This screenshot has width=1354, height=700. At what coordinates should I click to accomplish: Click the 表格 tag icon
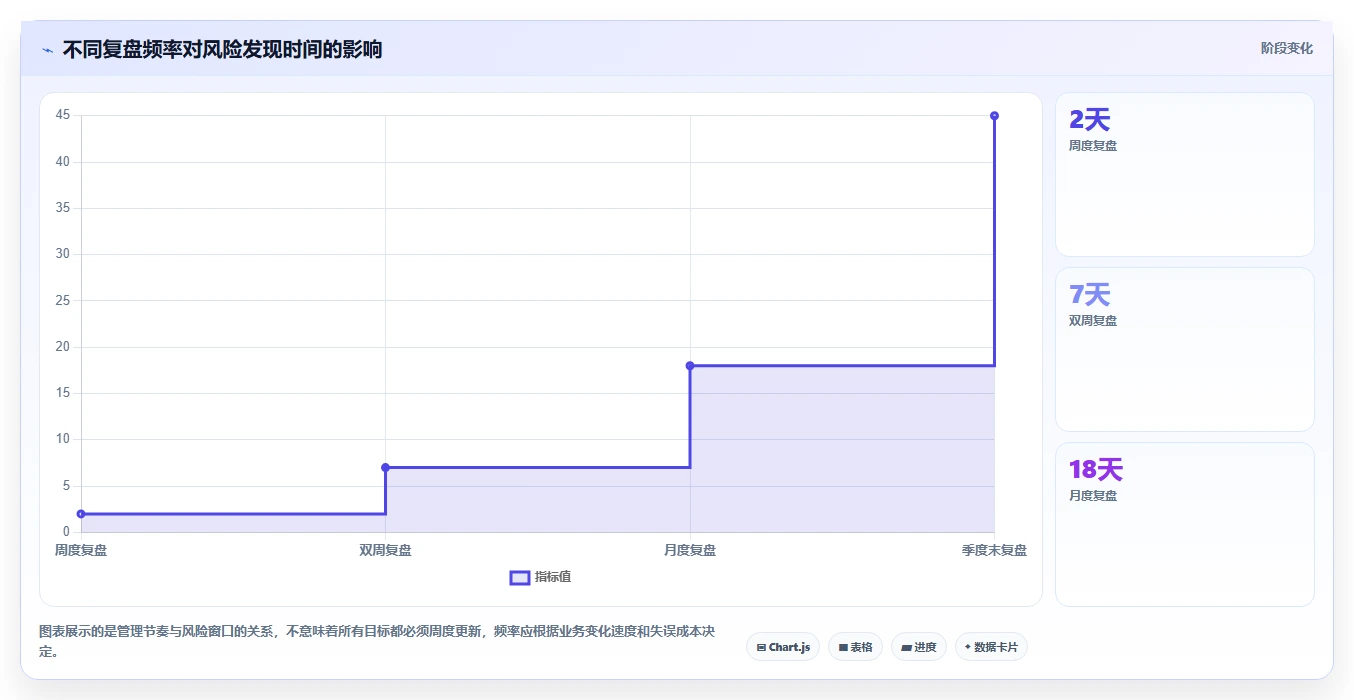coord(843,648)
